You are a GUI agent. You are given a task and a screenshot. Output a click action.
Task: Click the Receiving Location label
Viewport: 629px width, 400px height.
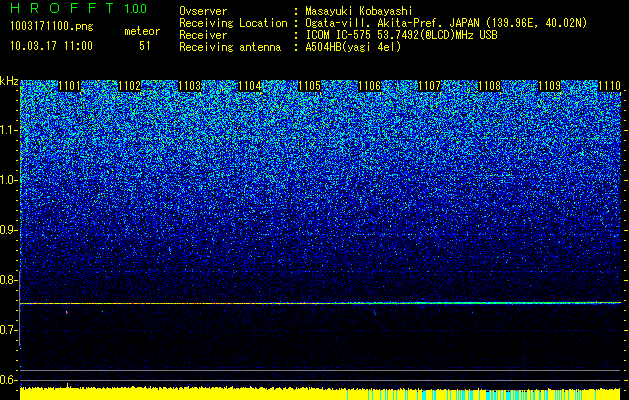pyautogui.click(x=233, y=23)
